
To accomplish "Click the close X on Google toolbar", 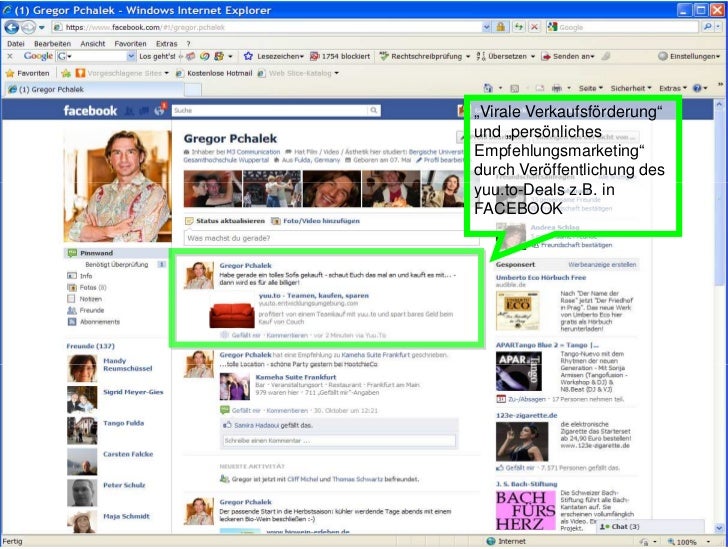I will pos(10,56).
